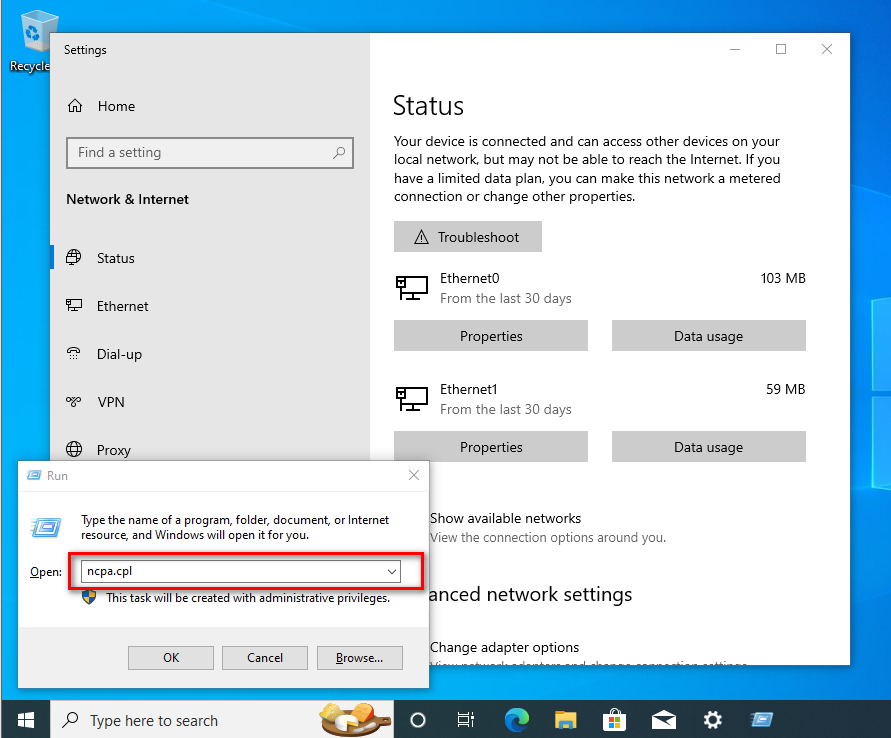Open Microsoft Edge from the taskbar
891x738 pixels.
[x=516, y=720]
